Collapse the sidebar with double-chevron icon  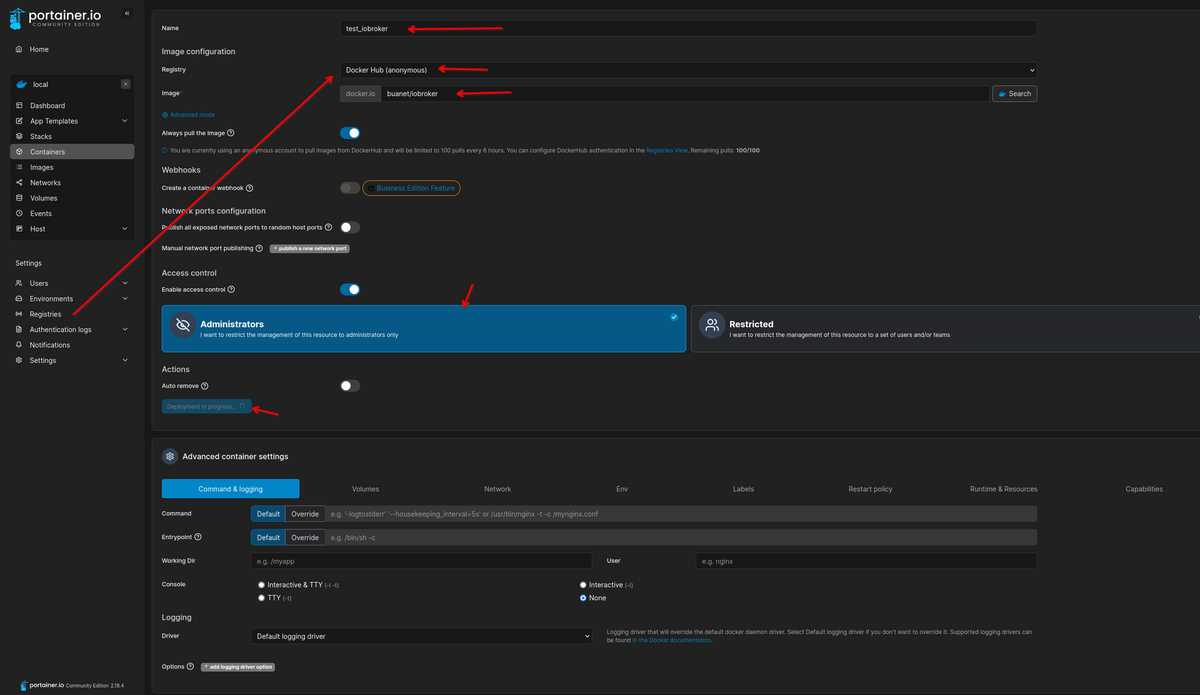tap(126, 13)
